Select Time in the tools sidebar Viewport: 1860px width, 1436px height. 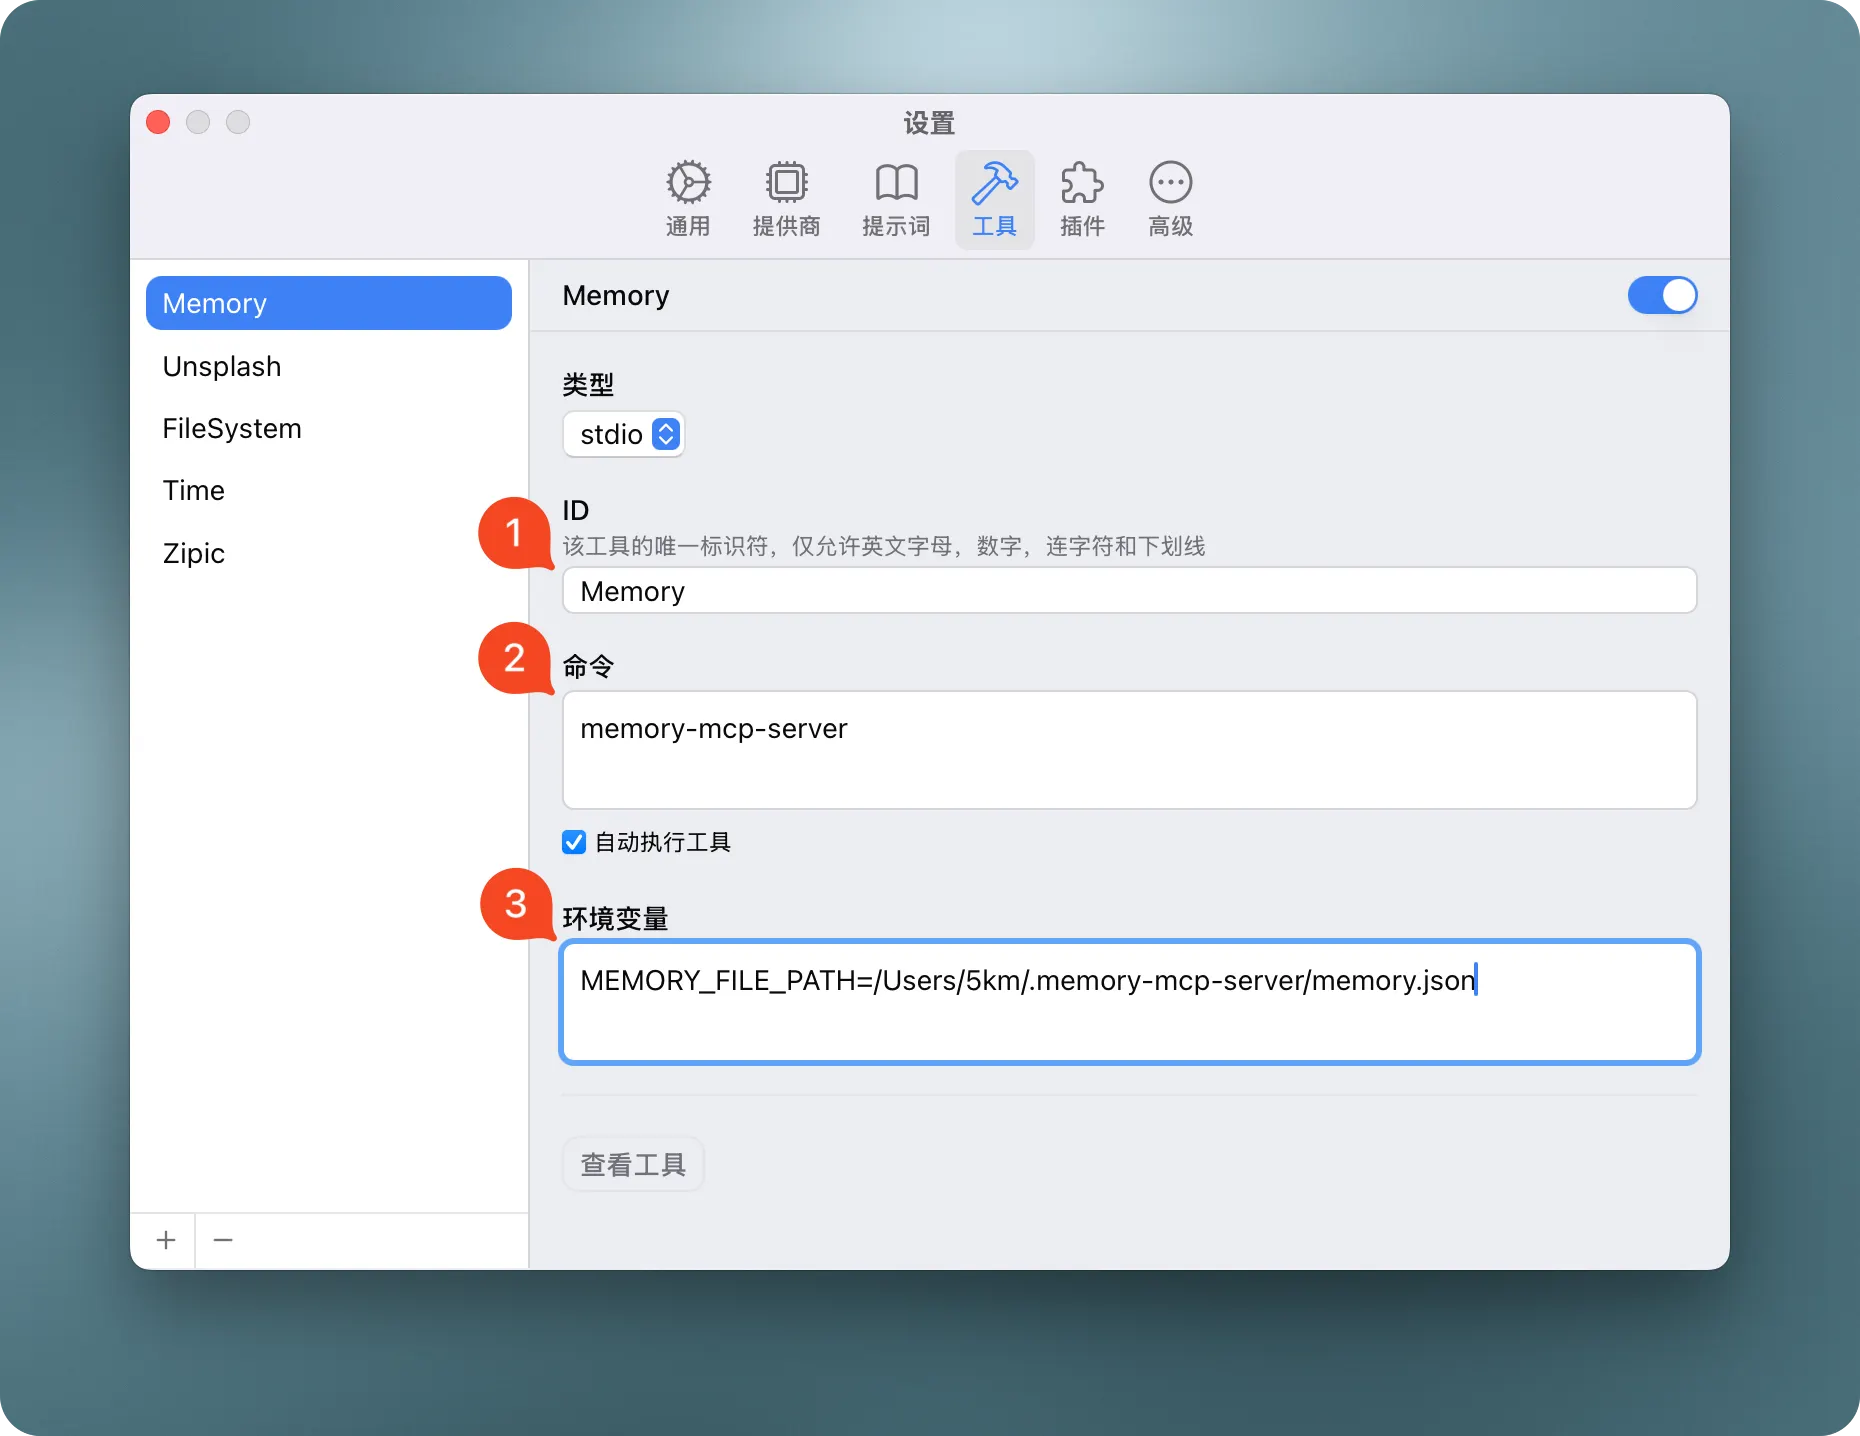[329, 490]
